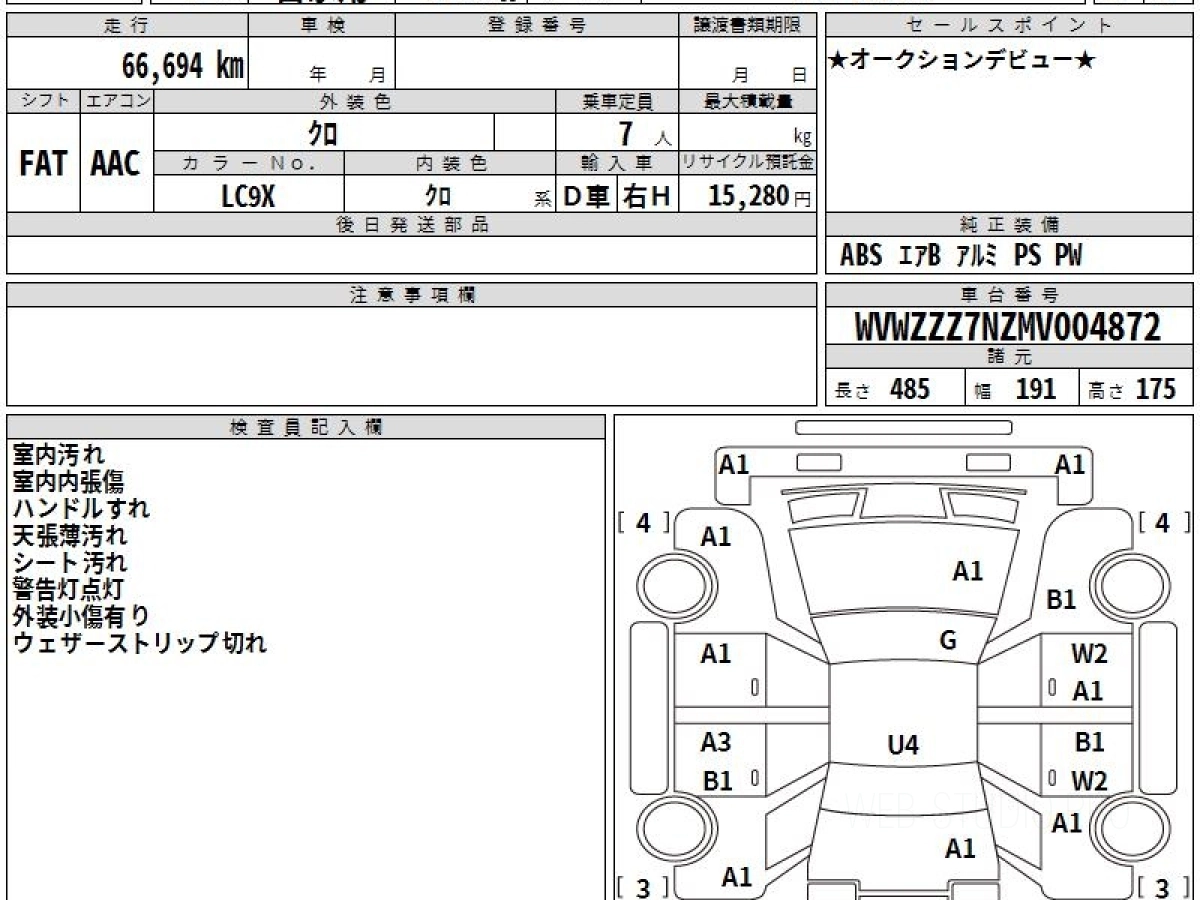This screenshot has width=1200, height=900.
Task: Select the color code LC9X
Action: [x=247, y=196]
